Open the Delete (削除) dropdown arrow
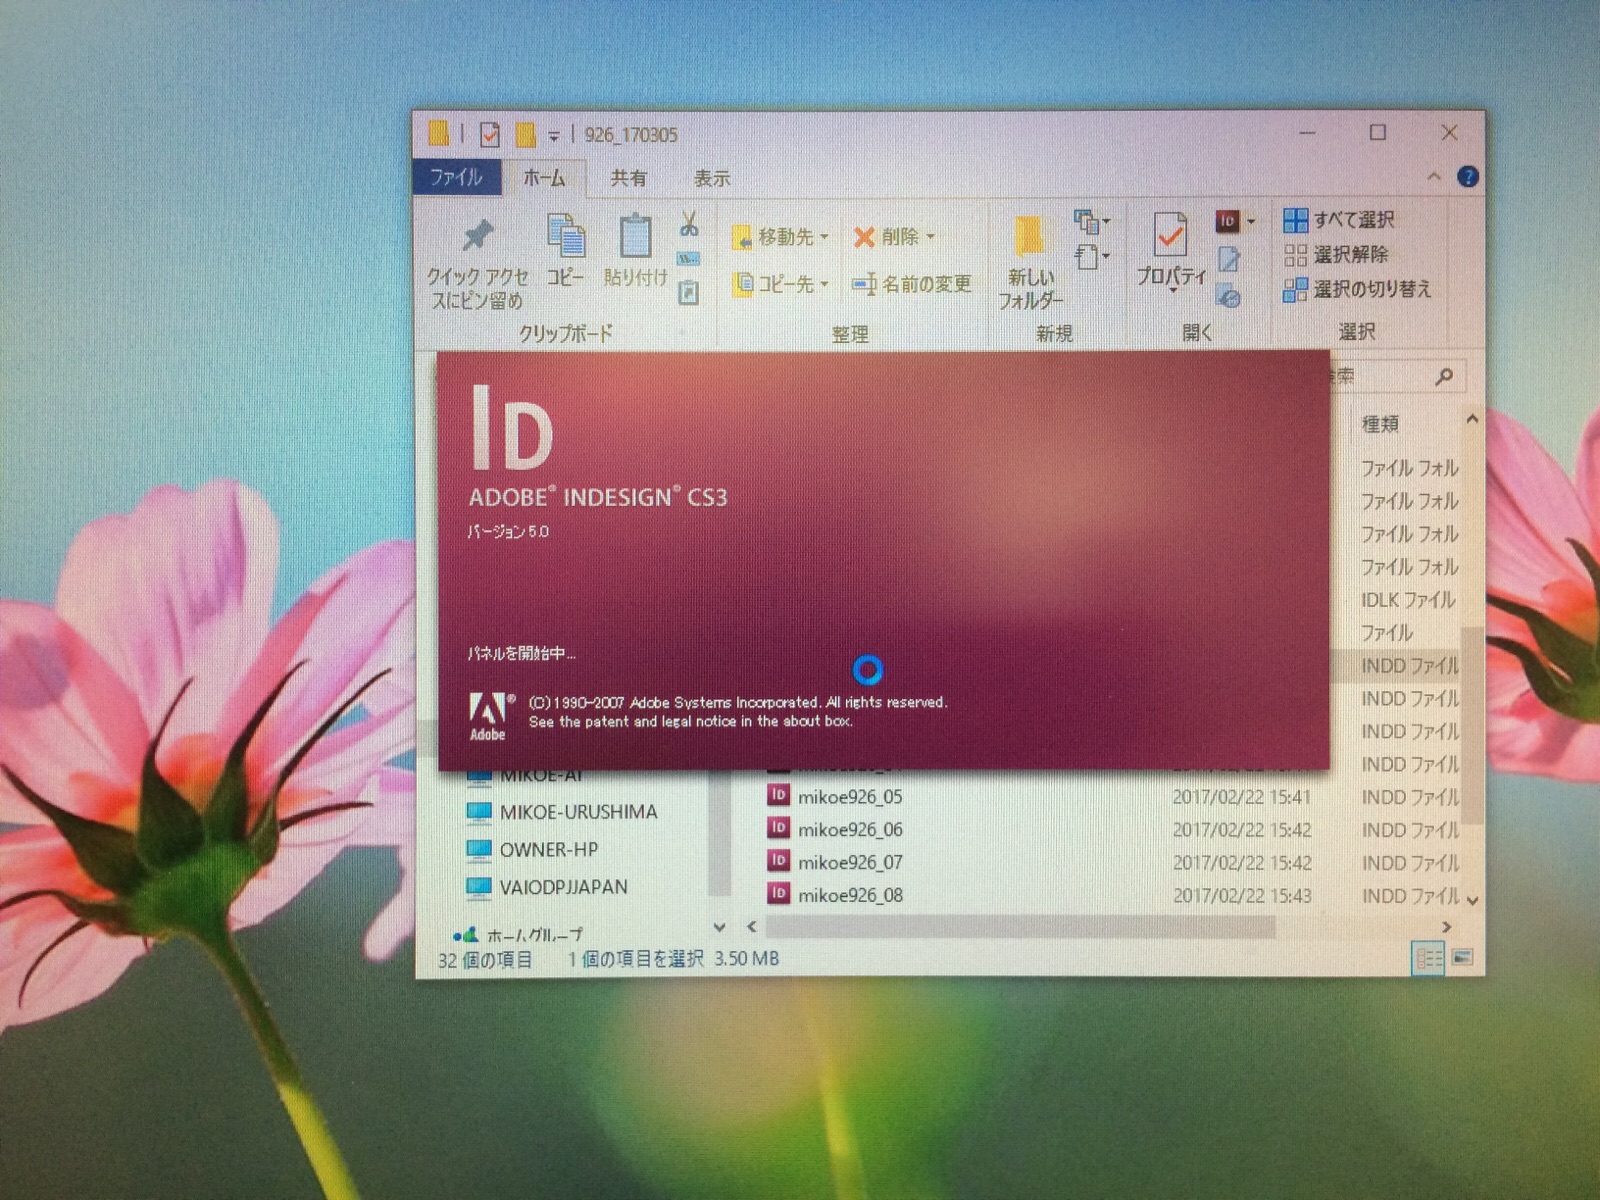This screenshot has width=1600, height=1200. [x=930, y=237]
